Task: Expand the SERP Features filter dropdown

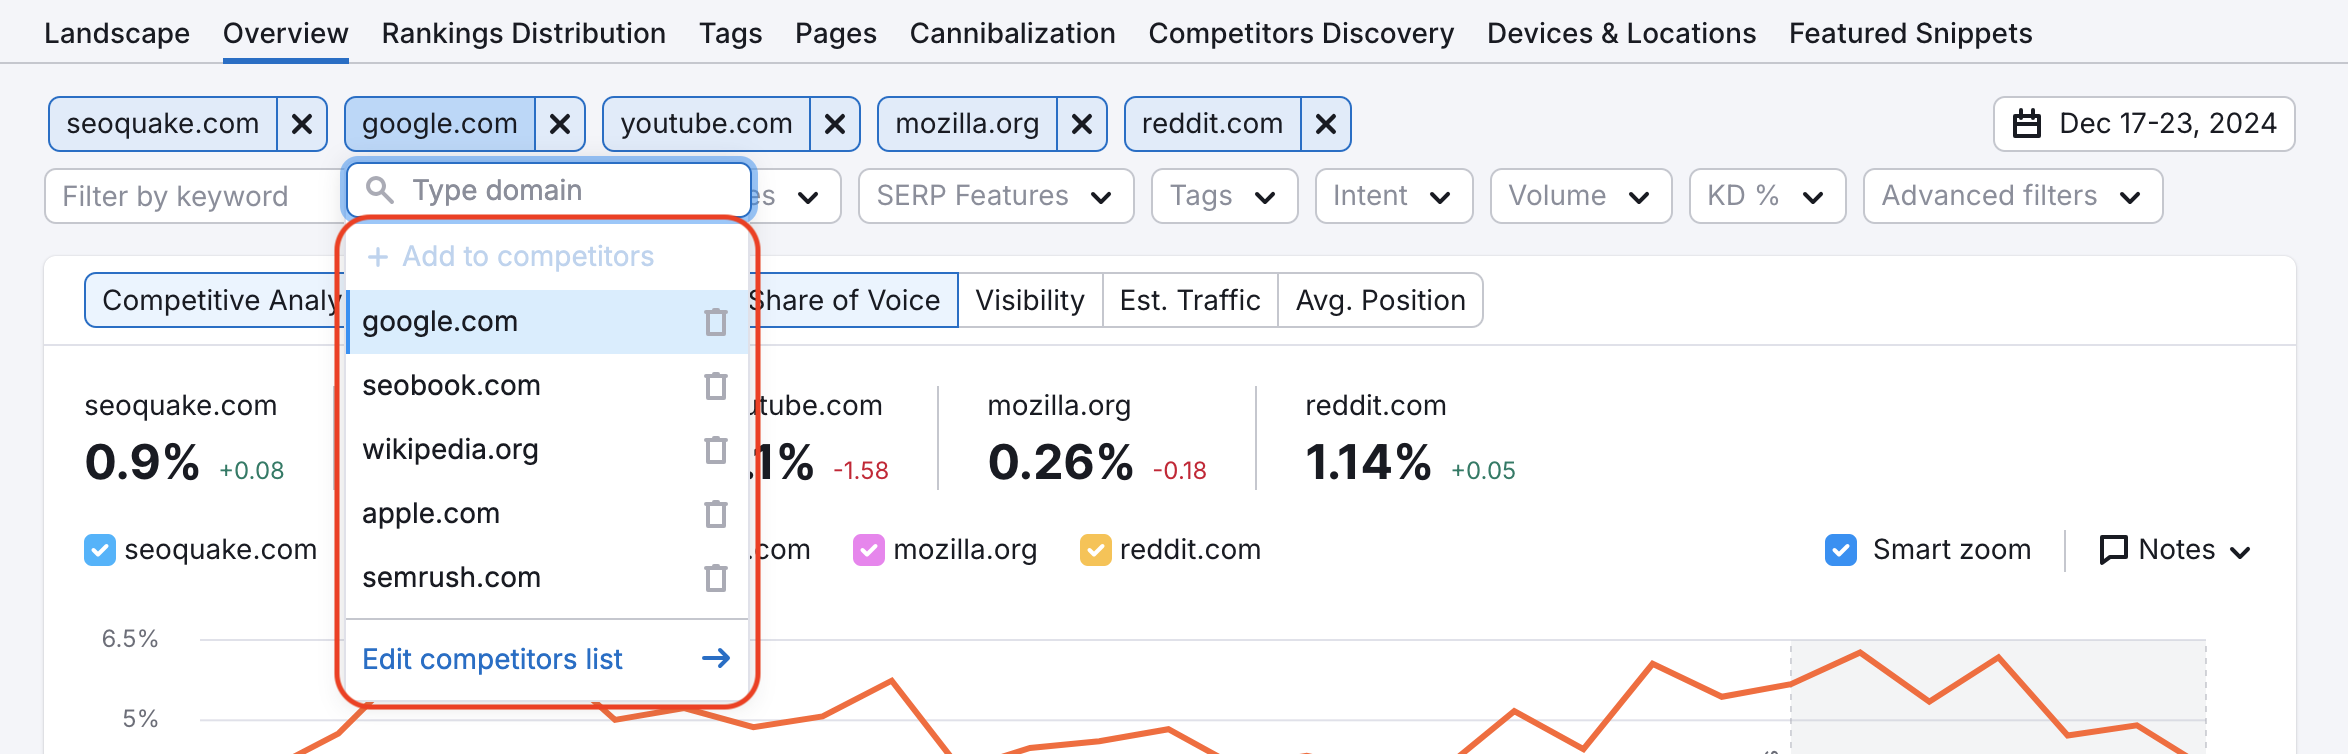Action: [x=995, y=196]
